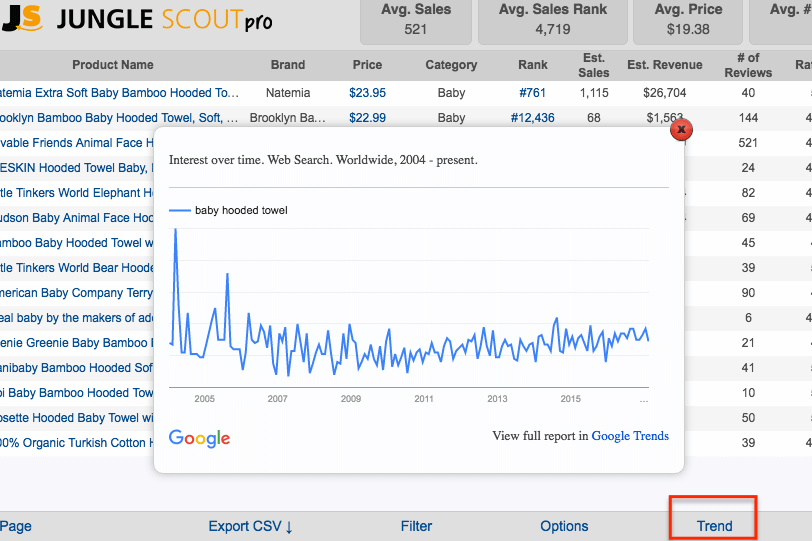Viewport: 812px width, 541px height.
Task: Click the Brooklyn Ba... brand cell
Action: tap(288, 118)
